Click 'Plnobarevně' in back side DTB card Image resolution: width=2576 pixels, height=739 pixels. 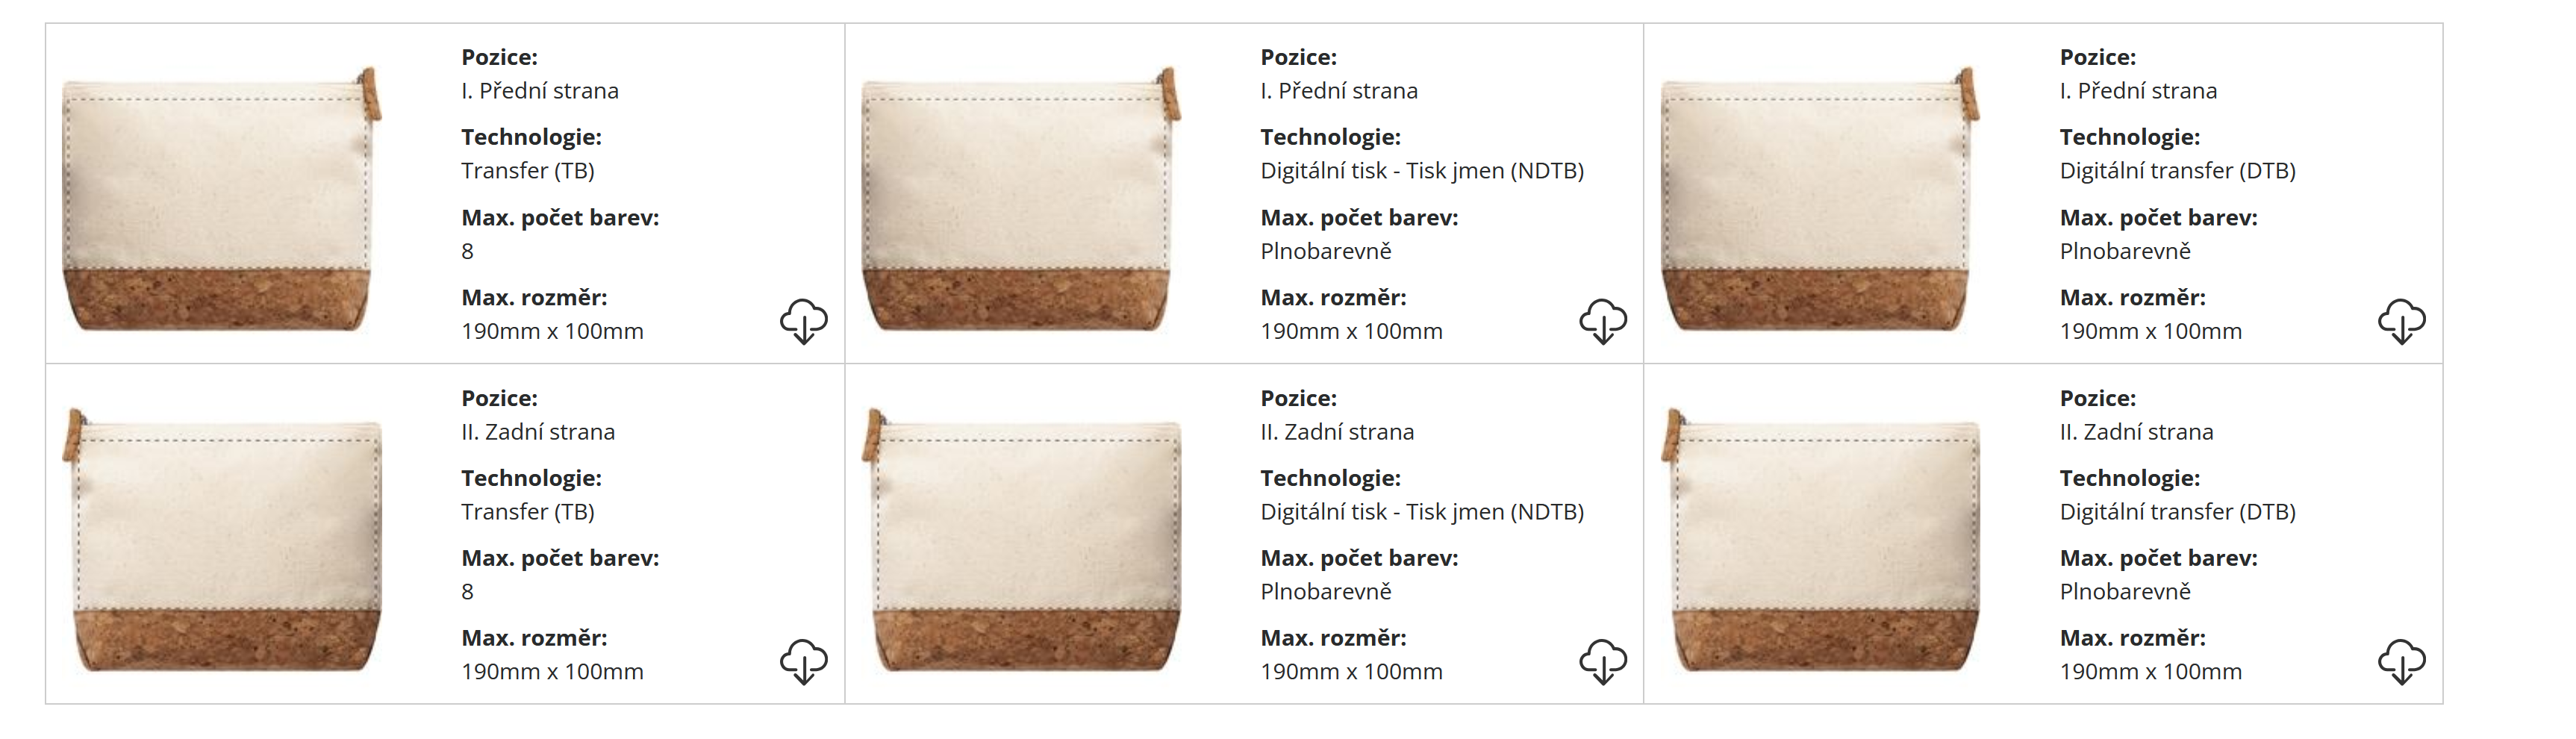click(2124, 592)
